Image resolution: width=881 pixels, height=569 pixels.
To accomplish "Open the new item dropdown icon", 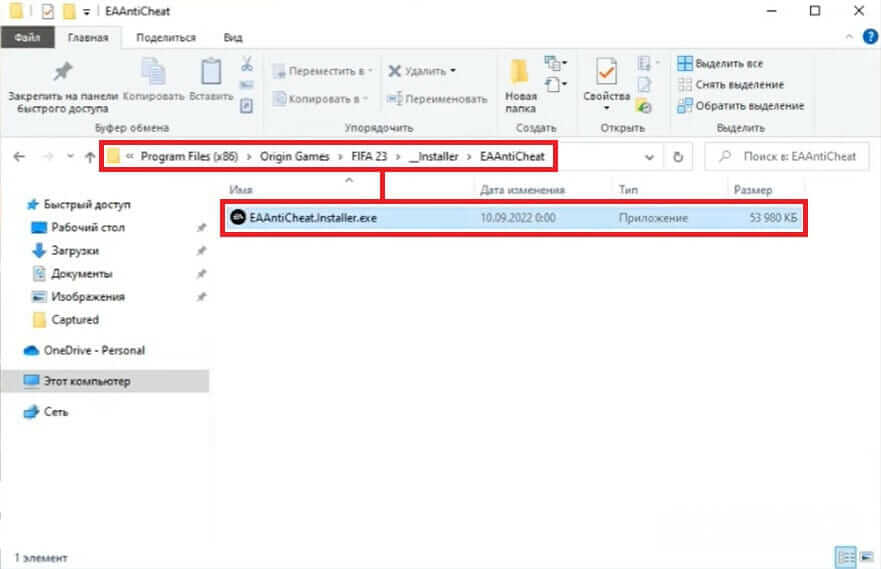I will tap(556, 63).
